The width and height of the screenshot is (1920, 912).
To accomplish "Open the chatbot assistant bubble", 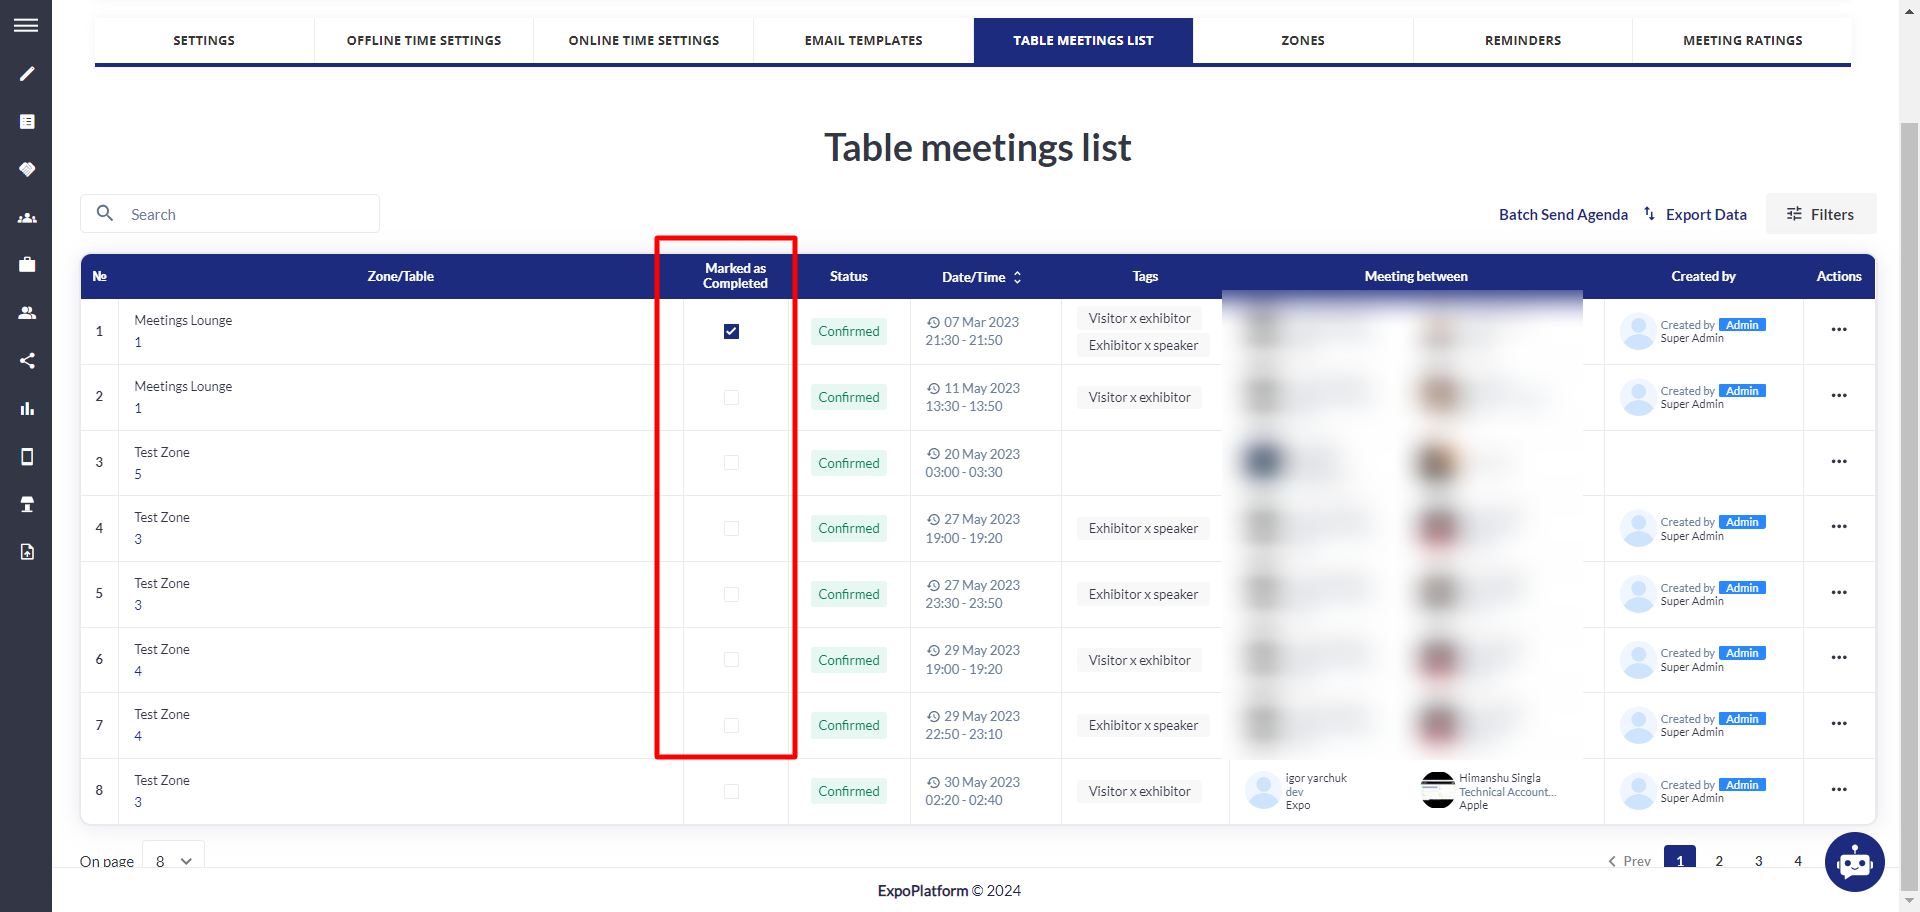I will [x=1855, y=862].
